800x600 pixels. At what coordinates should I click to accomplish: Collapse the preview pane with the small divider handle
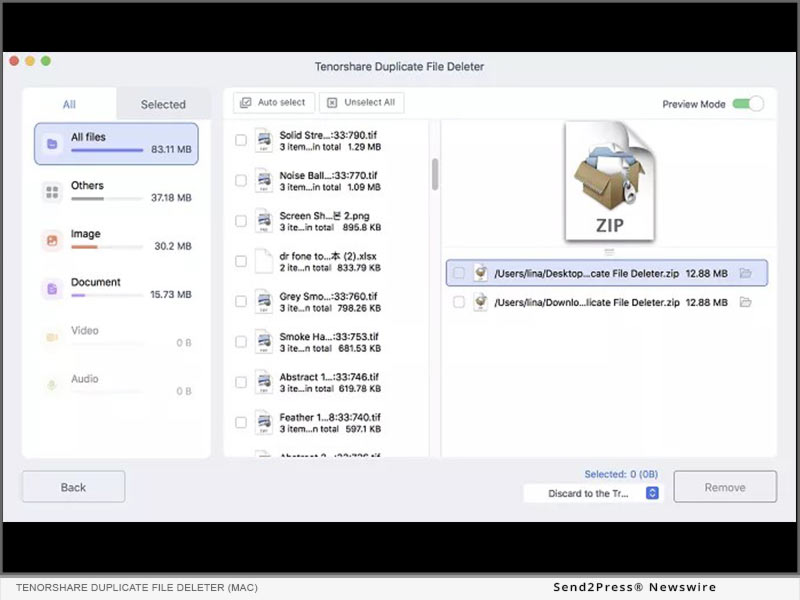(609, 250)
